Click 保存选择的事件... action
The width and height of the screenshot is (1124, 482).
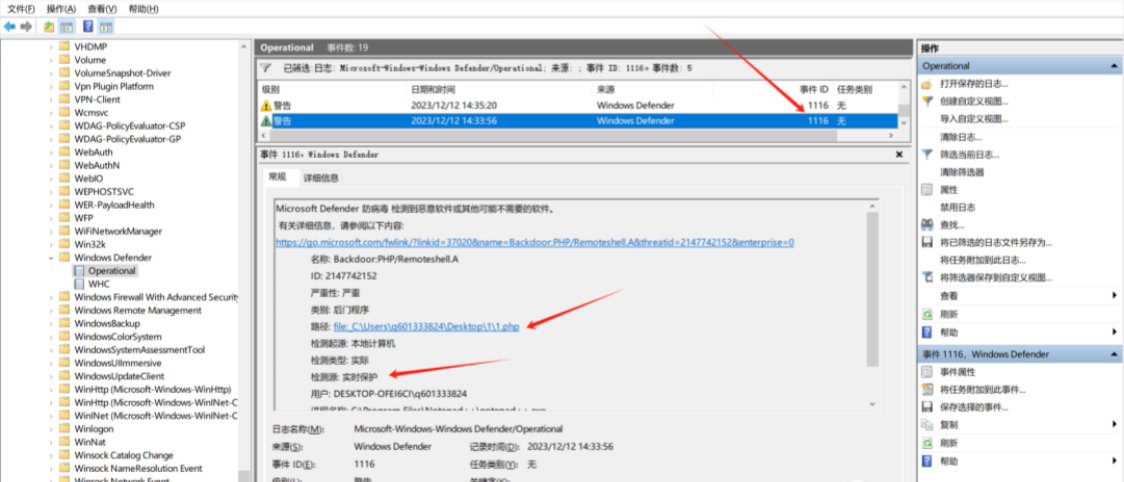click(x=974, y=407)
